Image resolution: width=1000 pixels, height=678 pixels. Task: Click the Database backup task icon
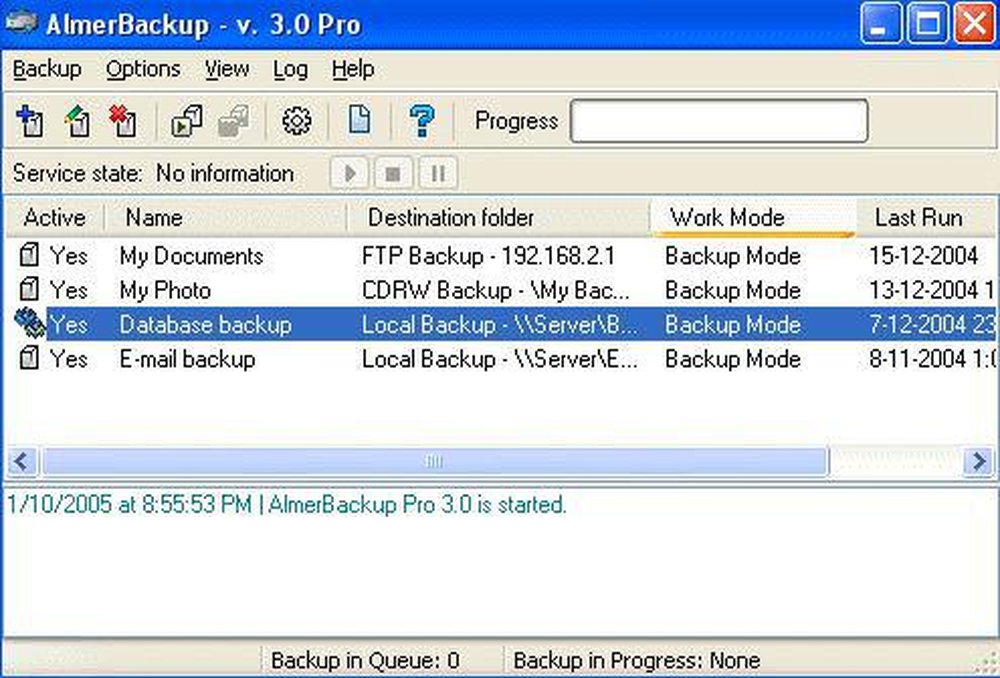click(x=30, y=324)
